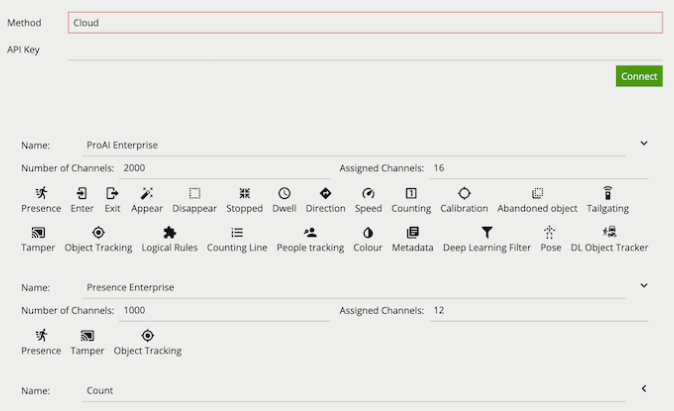The width and height of the screenshot is (674, 411).
Task: Click Tamper icon under Presence Enterprise
Action: point(87,336)
